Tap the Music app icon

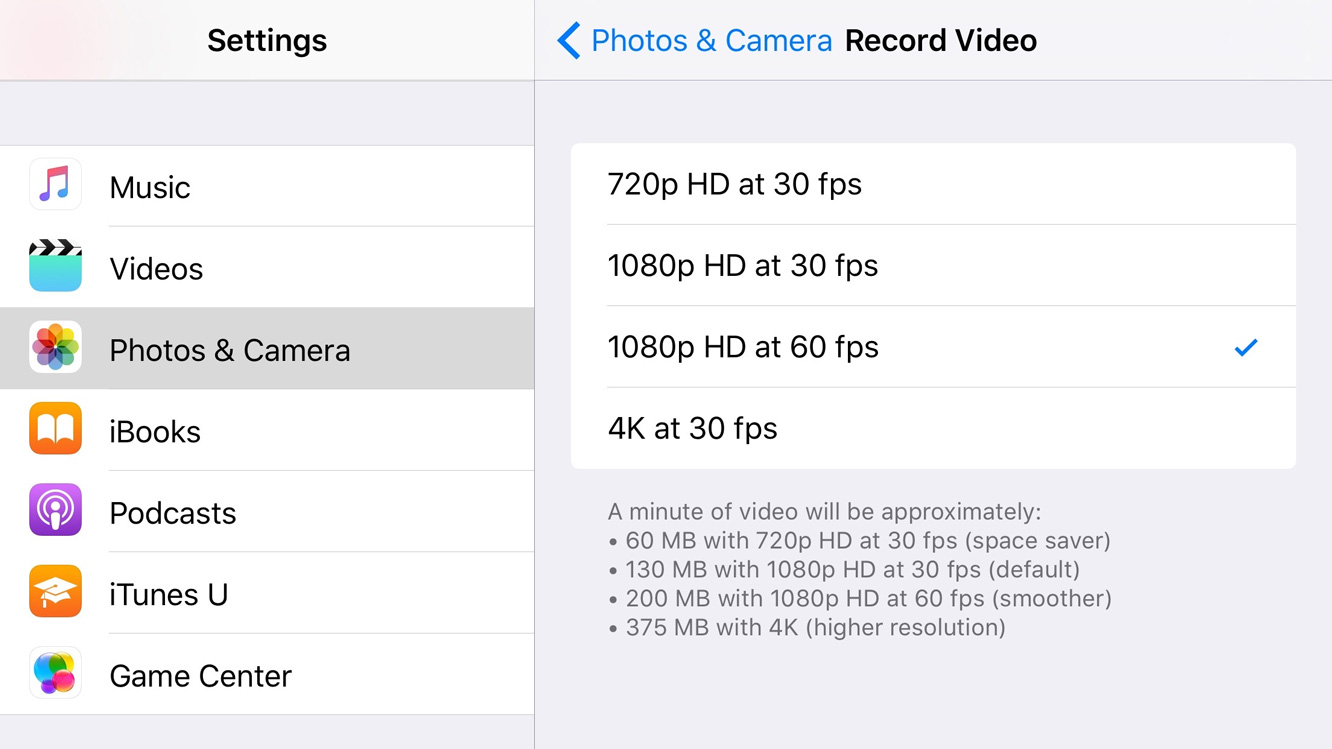click(55, 185)
